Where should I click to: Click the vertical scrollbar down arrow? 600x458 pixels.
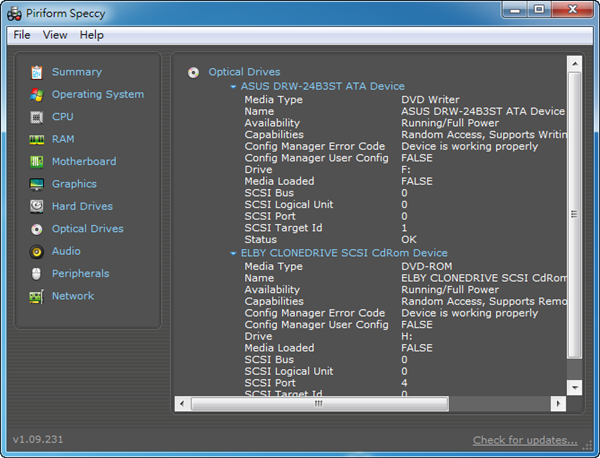coord(574,386)
